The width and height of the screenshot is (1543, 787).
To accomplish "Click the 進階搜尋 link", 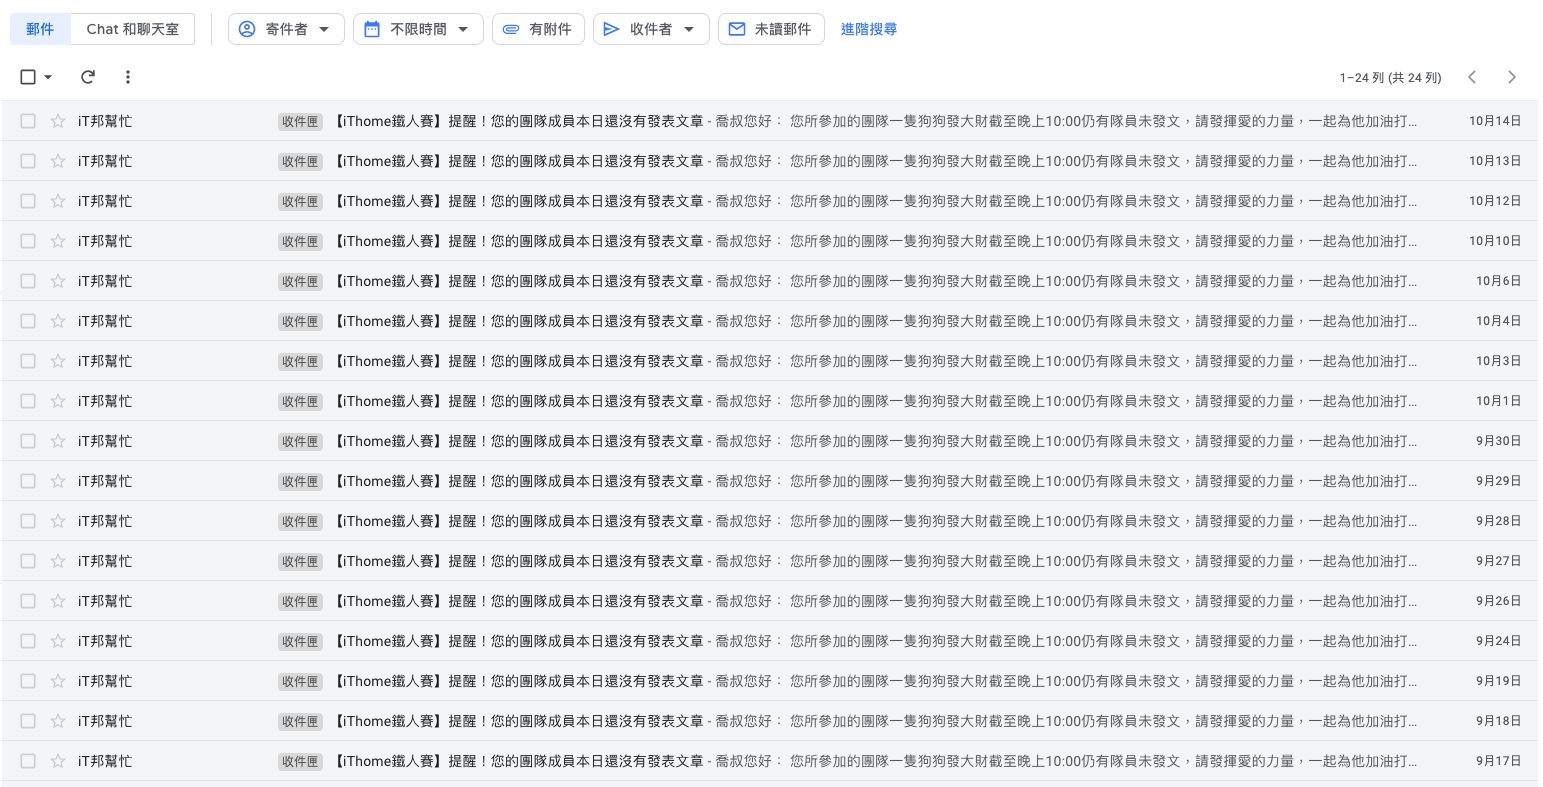I will tap(868, 29).
